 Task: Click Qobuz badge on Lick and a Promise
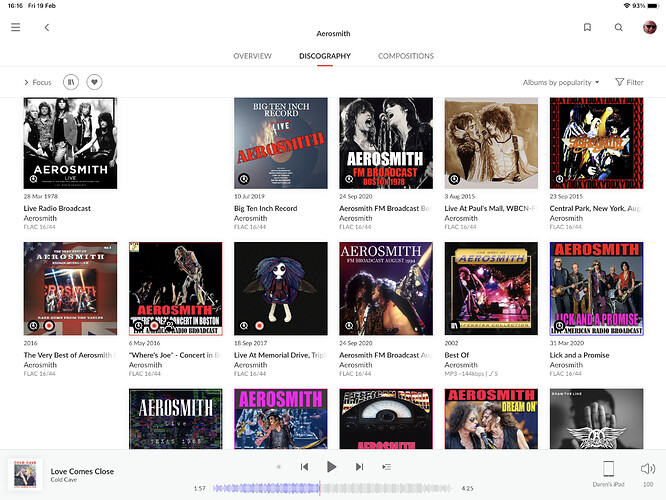(x=560, y=326)
